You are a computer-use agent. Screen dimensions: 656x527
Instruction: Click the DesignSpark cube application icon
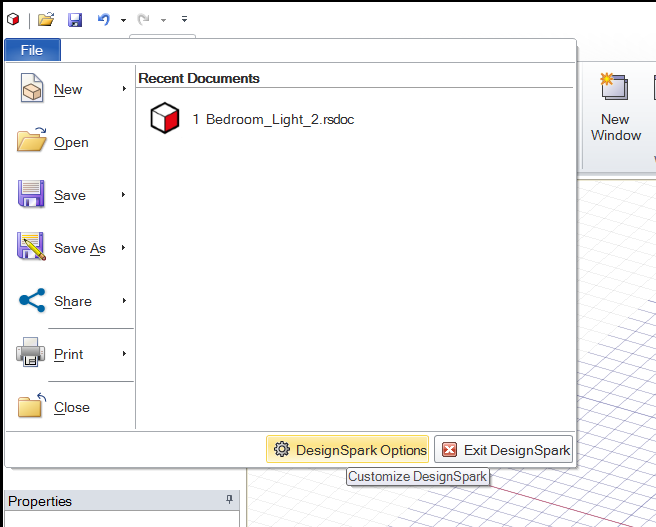pyautogui.click(x=12, y=19)
